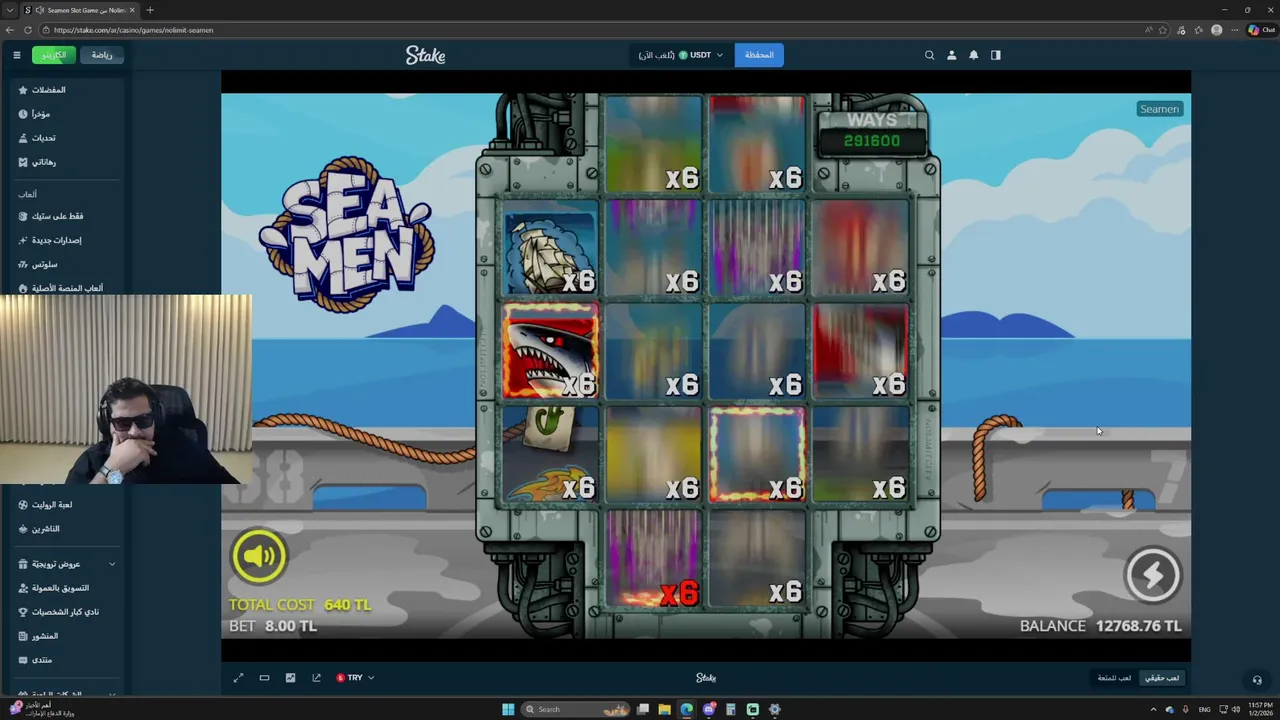Click the Stake logo in header
The image size is (1280, 720).
click(x=426, y=55)
